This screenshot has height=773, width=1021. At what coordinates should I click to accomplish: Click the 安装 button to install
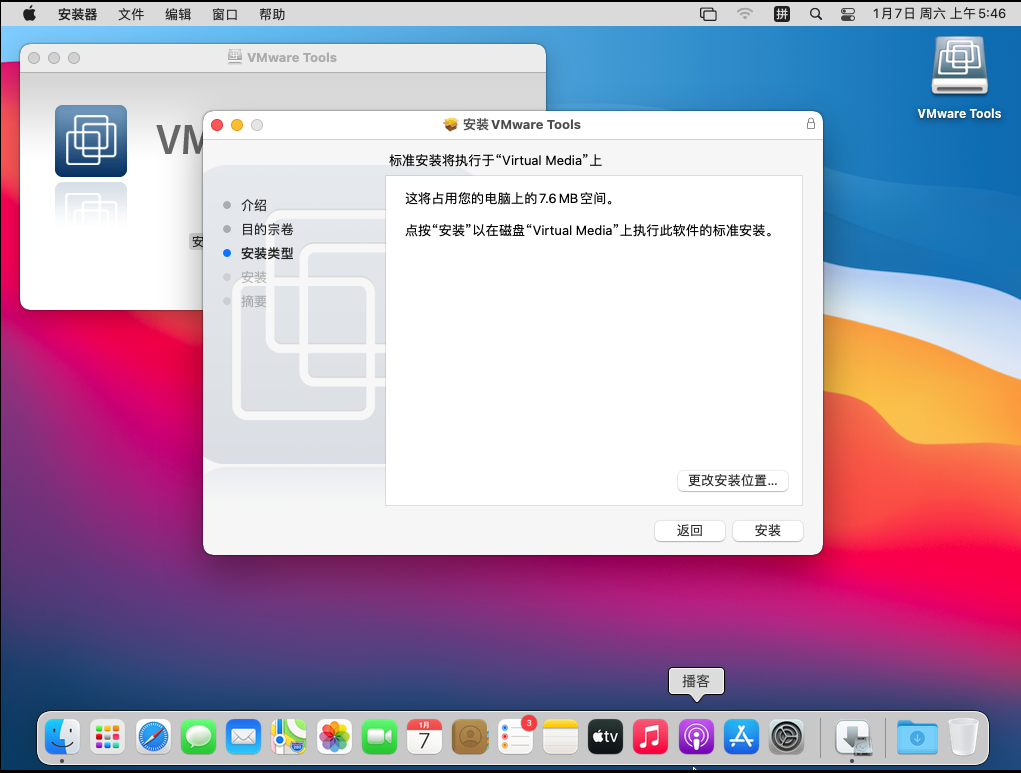(x=768, y=531)
